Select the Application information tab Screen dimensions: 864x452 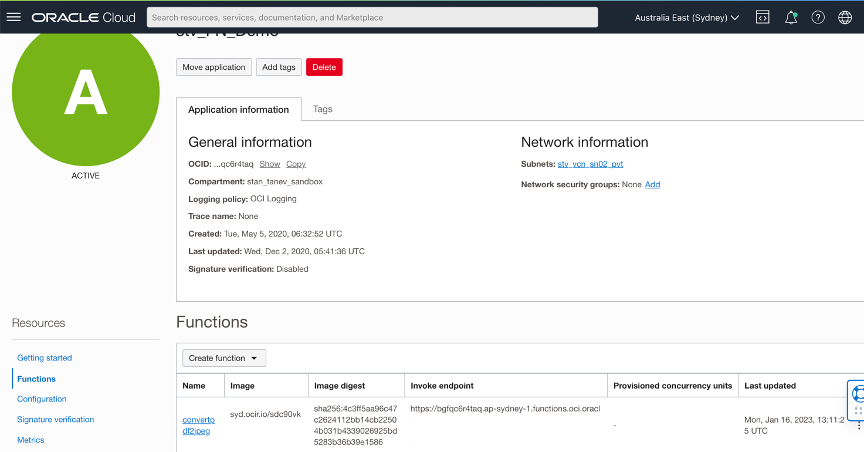point(238,110)
